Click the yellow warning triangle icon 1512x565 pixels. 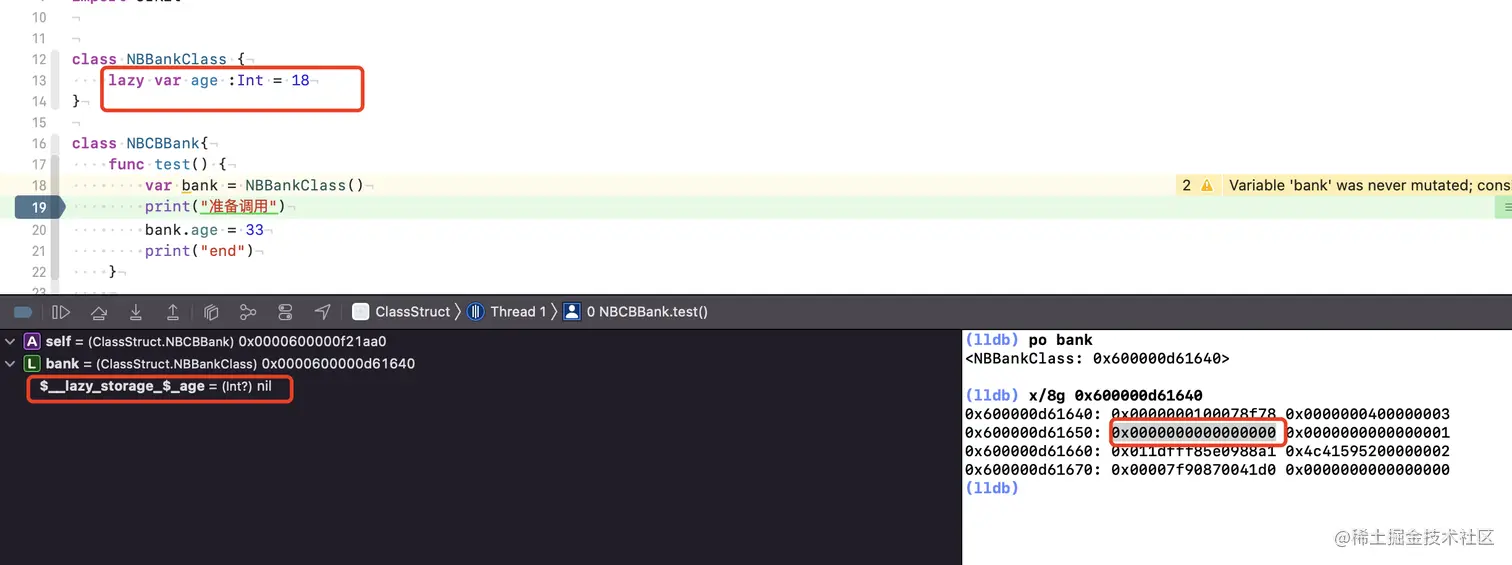tap(1207, 185)
